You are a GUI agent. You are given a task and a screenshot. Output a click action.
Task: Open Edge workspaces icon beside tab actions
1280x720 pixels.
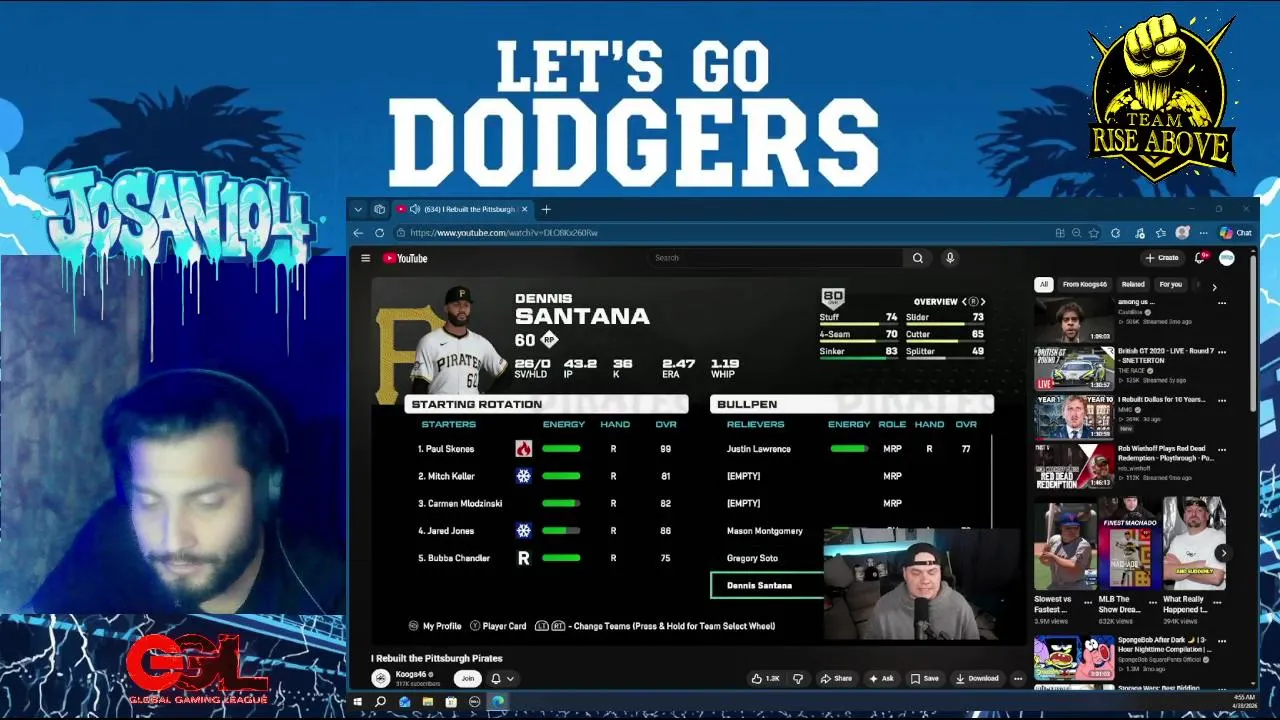click(380, 209)
